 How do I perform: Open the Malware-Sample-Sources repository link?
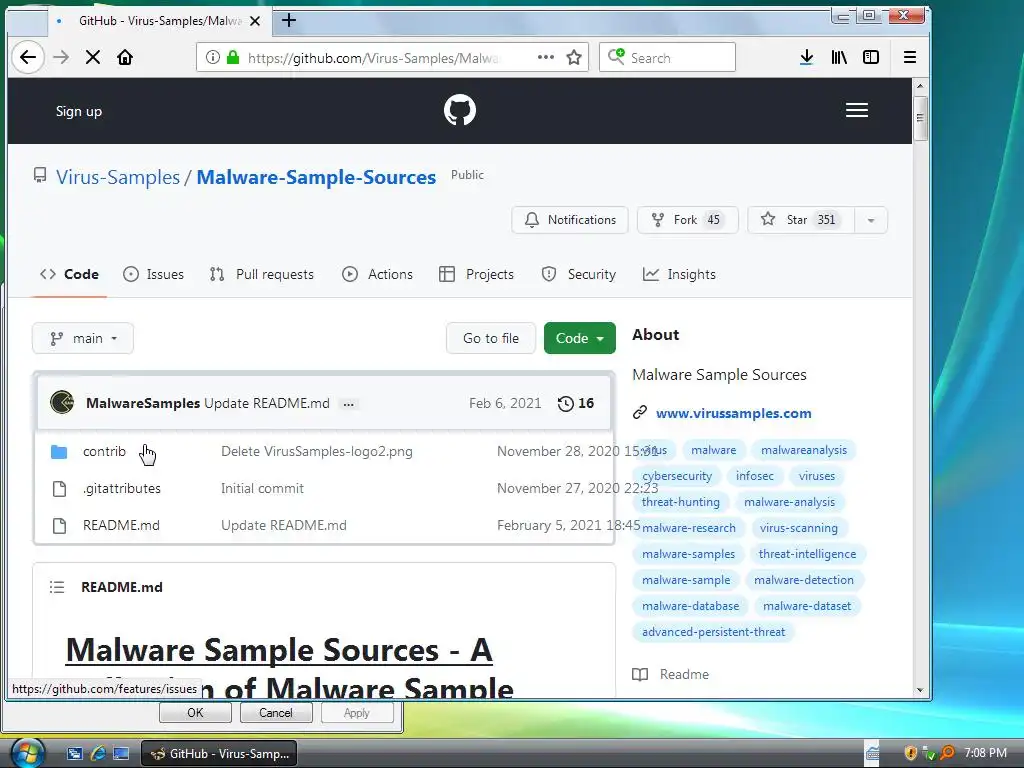316,177
